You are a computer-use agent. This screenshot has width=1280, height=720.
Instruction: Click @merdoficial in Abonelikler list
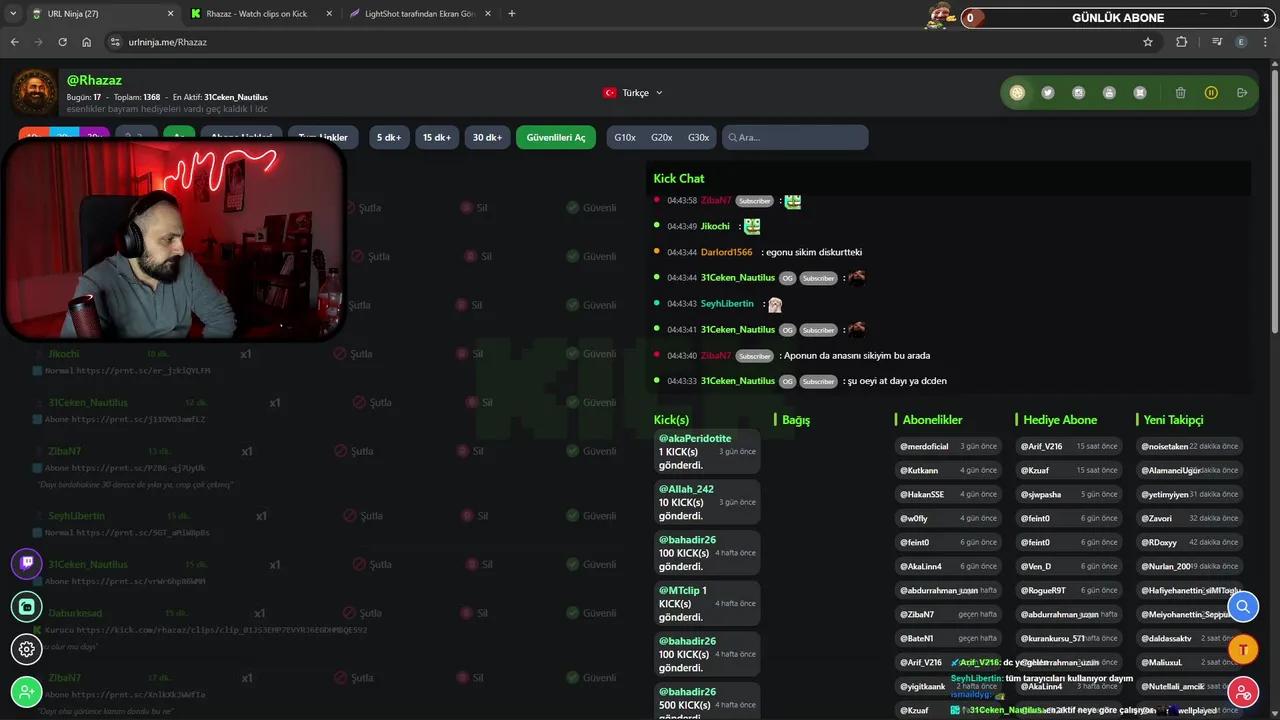click(x=948, y=446)
